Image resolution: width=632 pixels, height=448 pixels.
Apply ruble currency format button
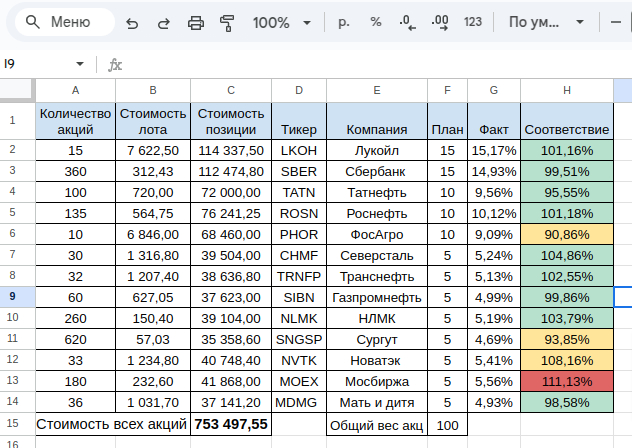(344, 22)
